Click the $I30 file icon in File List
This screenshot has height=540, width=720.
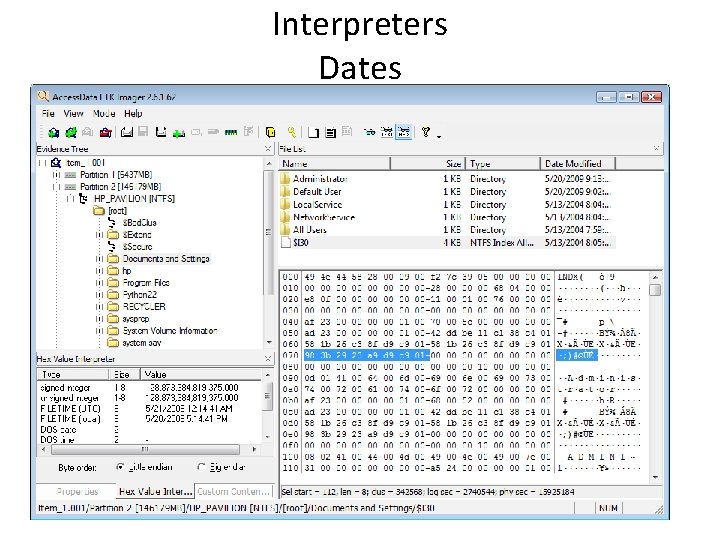pyautogui.click(x=286, y=242)
